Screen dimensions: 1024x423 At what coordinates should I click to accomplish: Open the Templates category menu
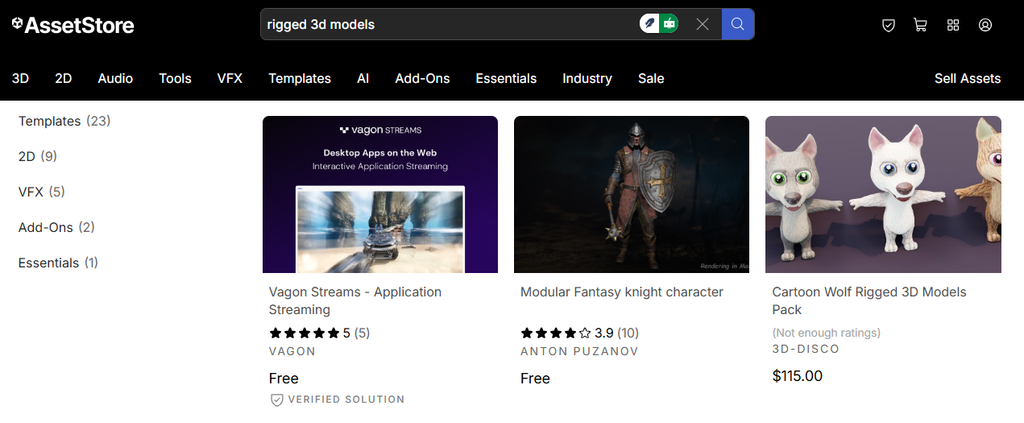pos(300,78)
